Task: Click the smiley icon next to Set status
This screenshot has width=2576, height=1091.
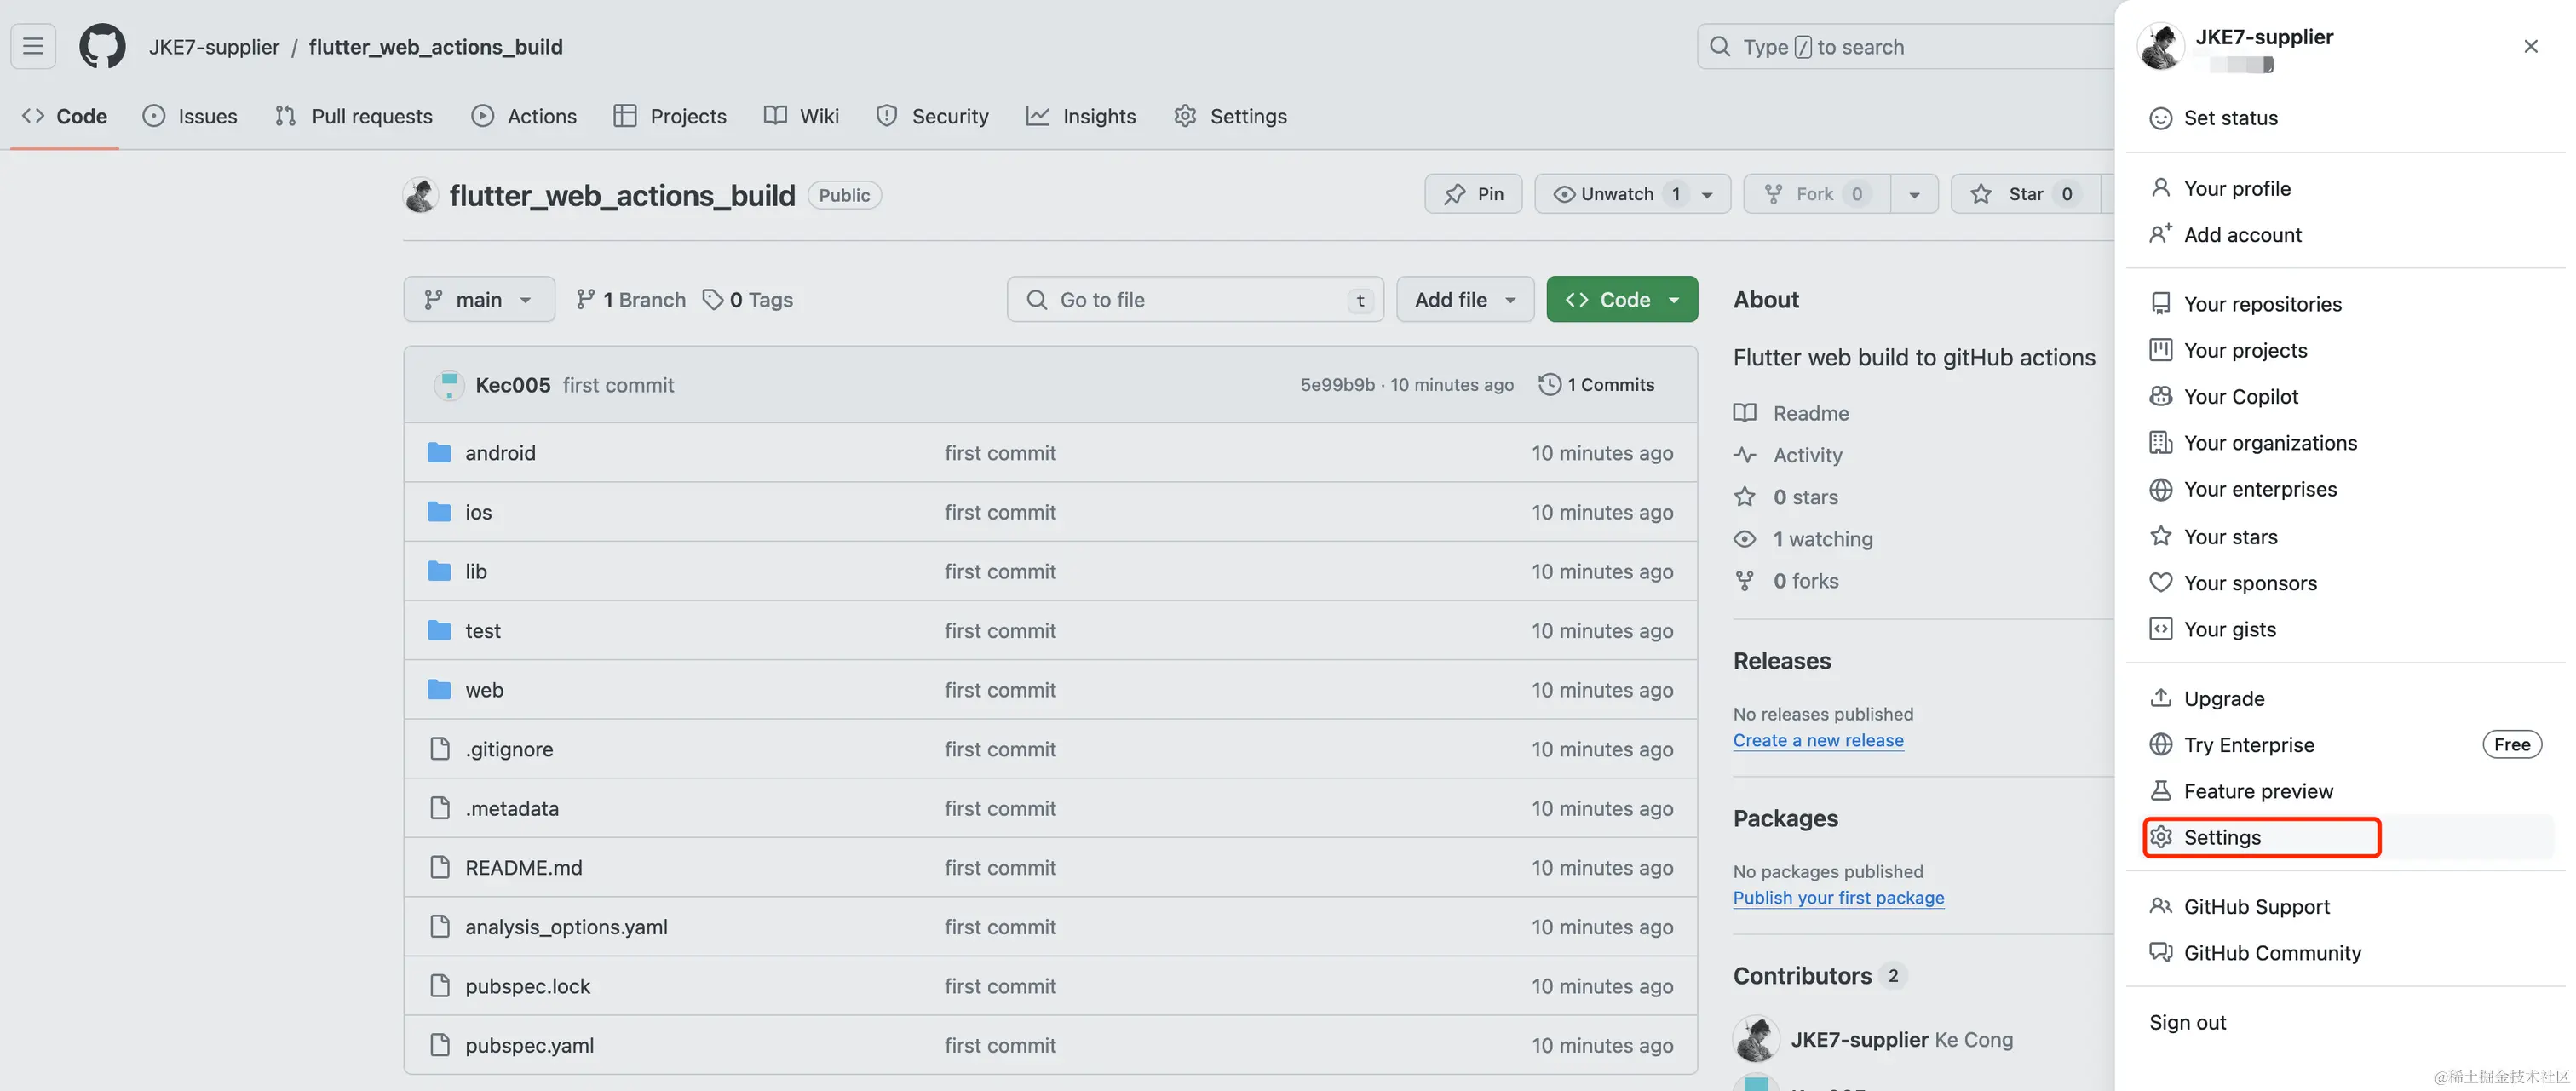Action: 2161,118
